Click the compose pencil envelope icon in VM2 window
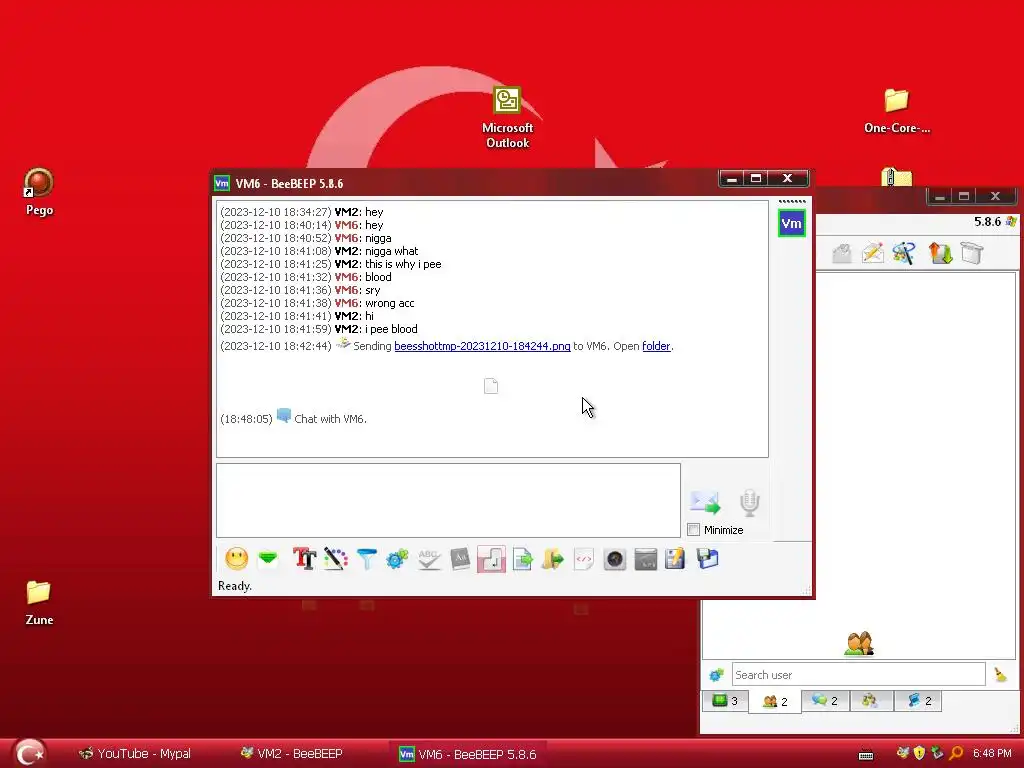 click(872, 253)
